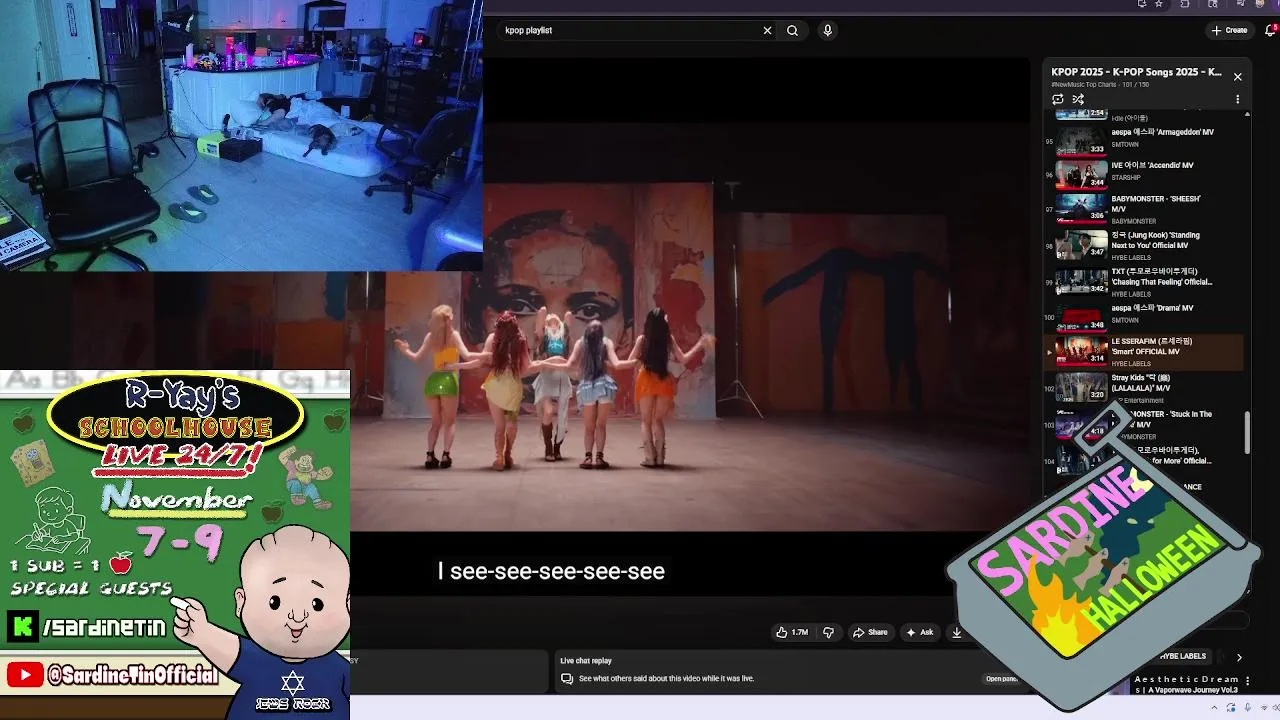Click Aesthetic Dreams Vaporwave Journey title

coord(1186,685)
